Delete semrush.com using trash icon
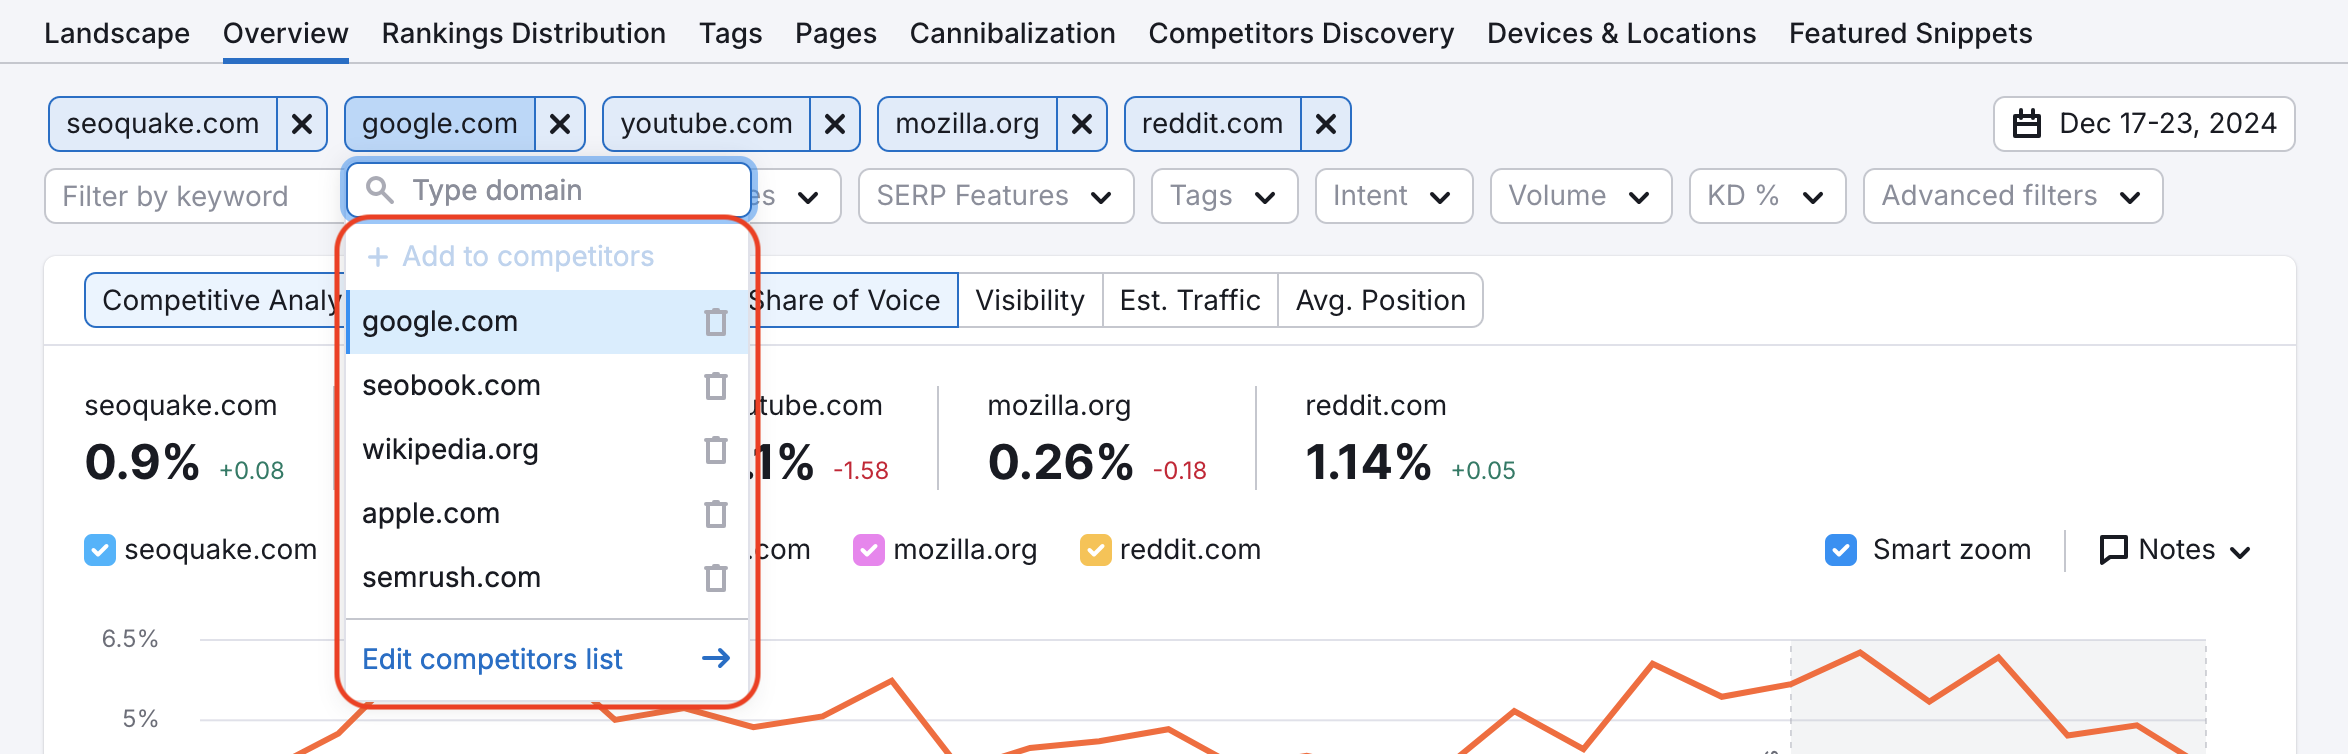Image resolution: width=2348 pixels, height=754 pixels. coord(715,578)
